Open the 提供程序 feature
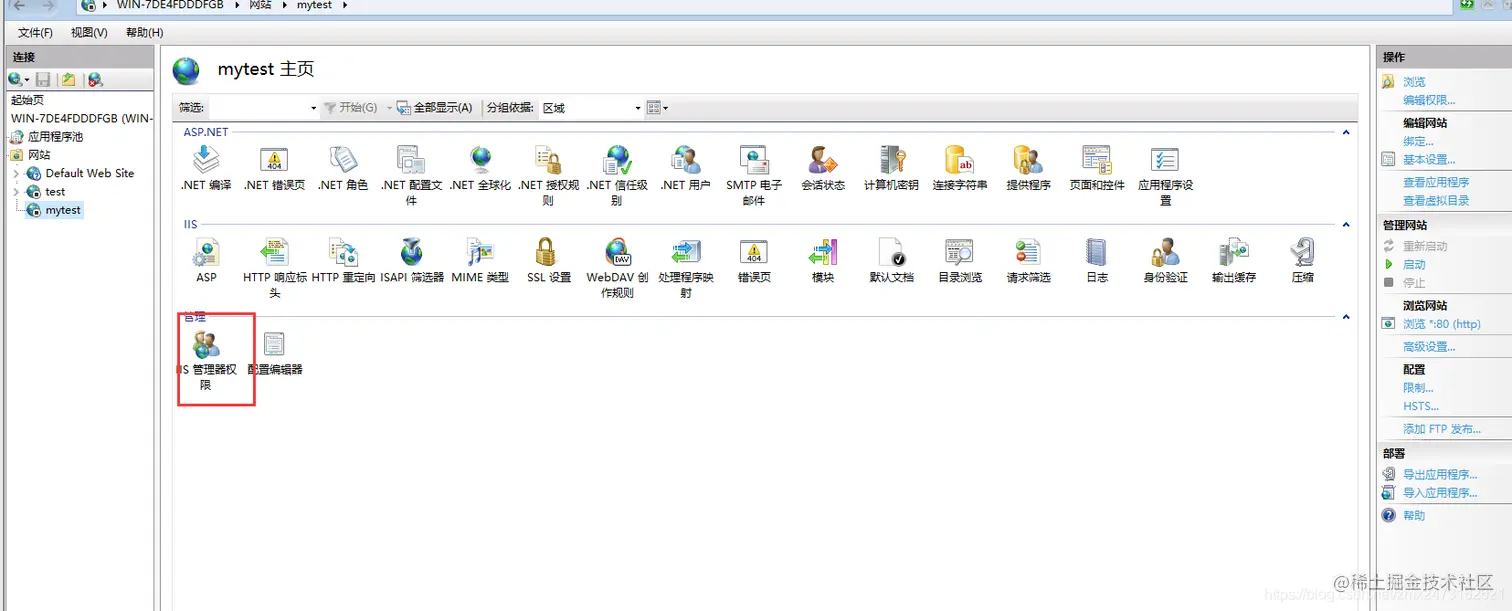The image size is (1512, 611). point(1028,169)
